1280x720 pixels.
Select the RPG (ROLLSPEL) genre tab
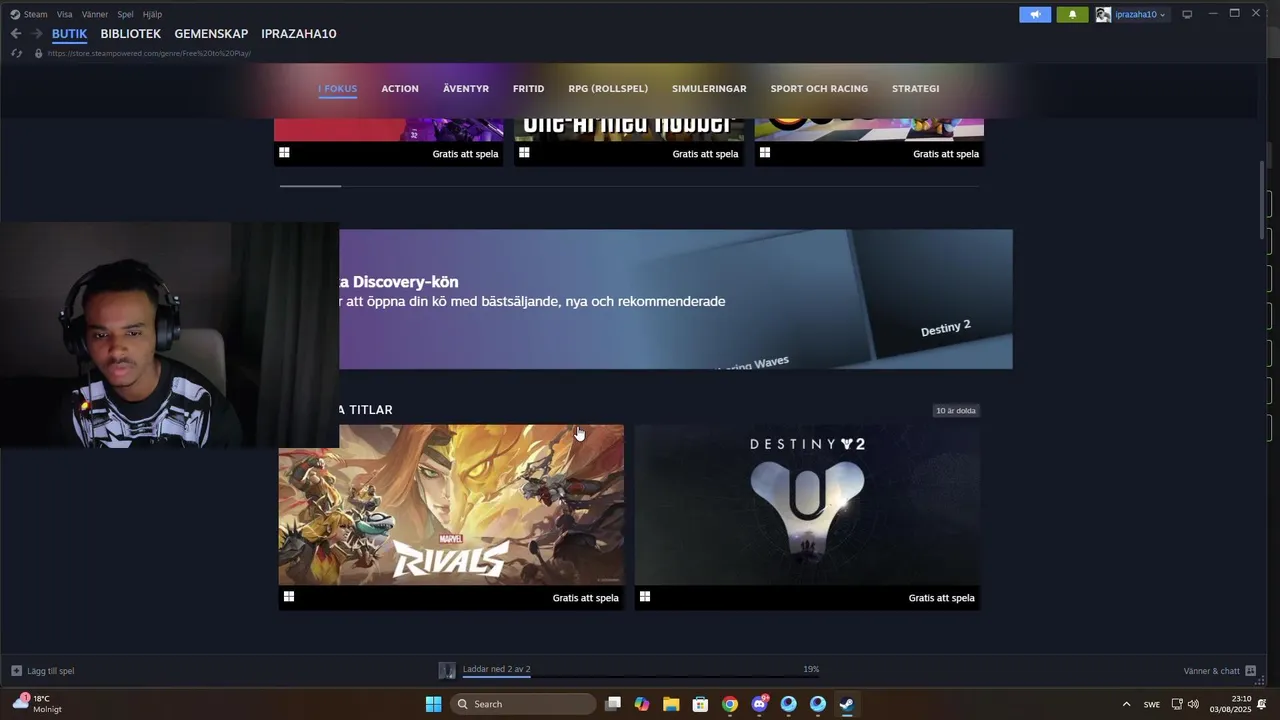point(608,89)
